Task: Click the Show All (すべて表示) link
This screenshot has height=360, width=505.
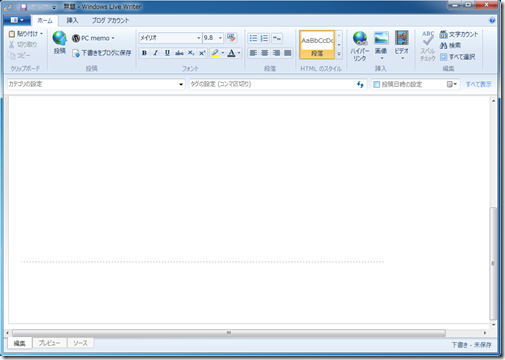Action: tap(478, 84)
